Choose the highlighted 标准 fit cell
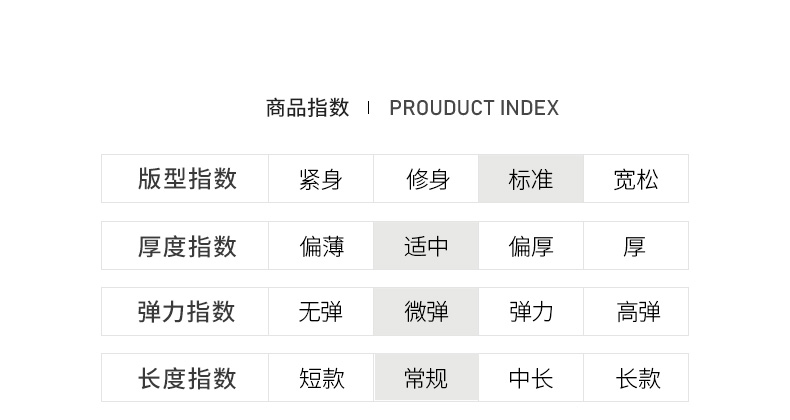The width and height of the screenshot is (790, 420). pyautogui.click(x=531, y=180)
